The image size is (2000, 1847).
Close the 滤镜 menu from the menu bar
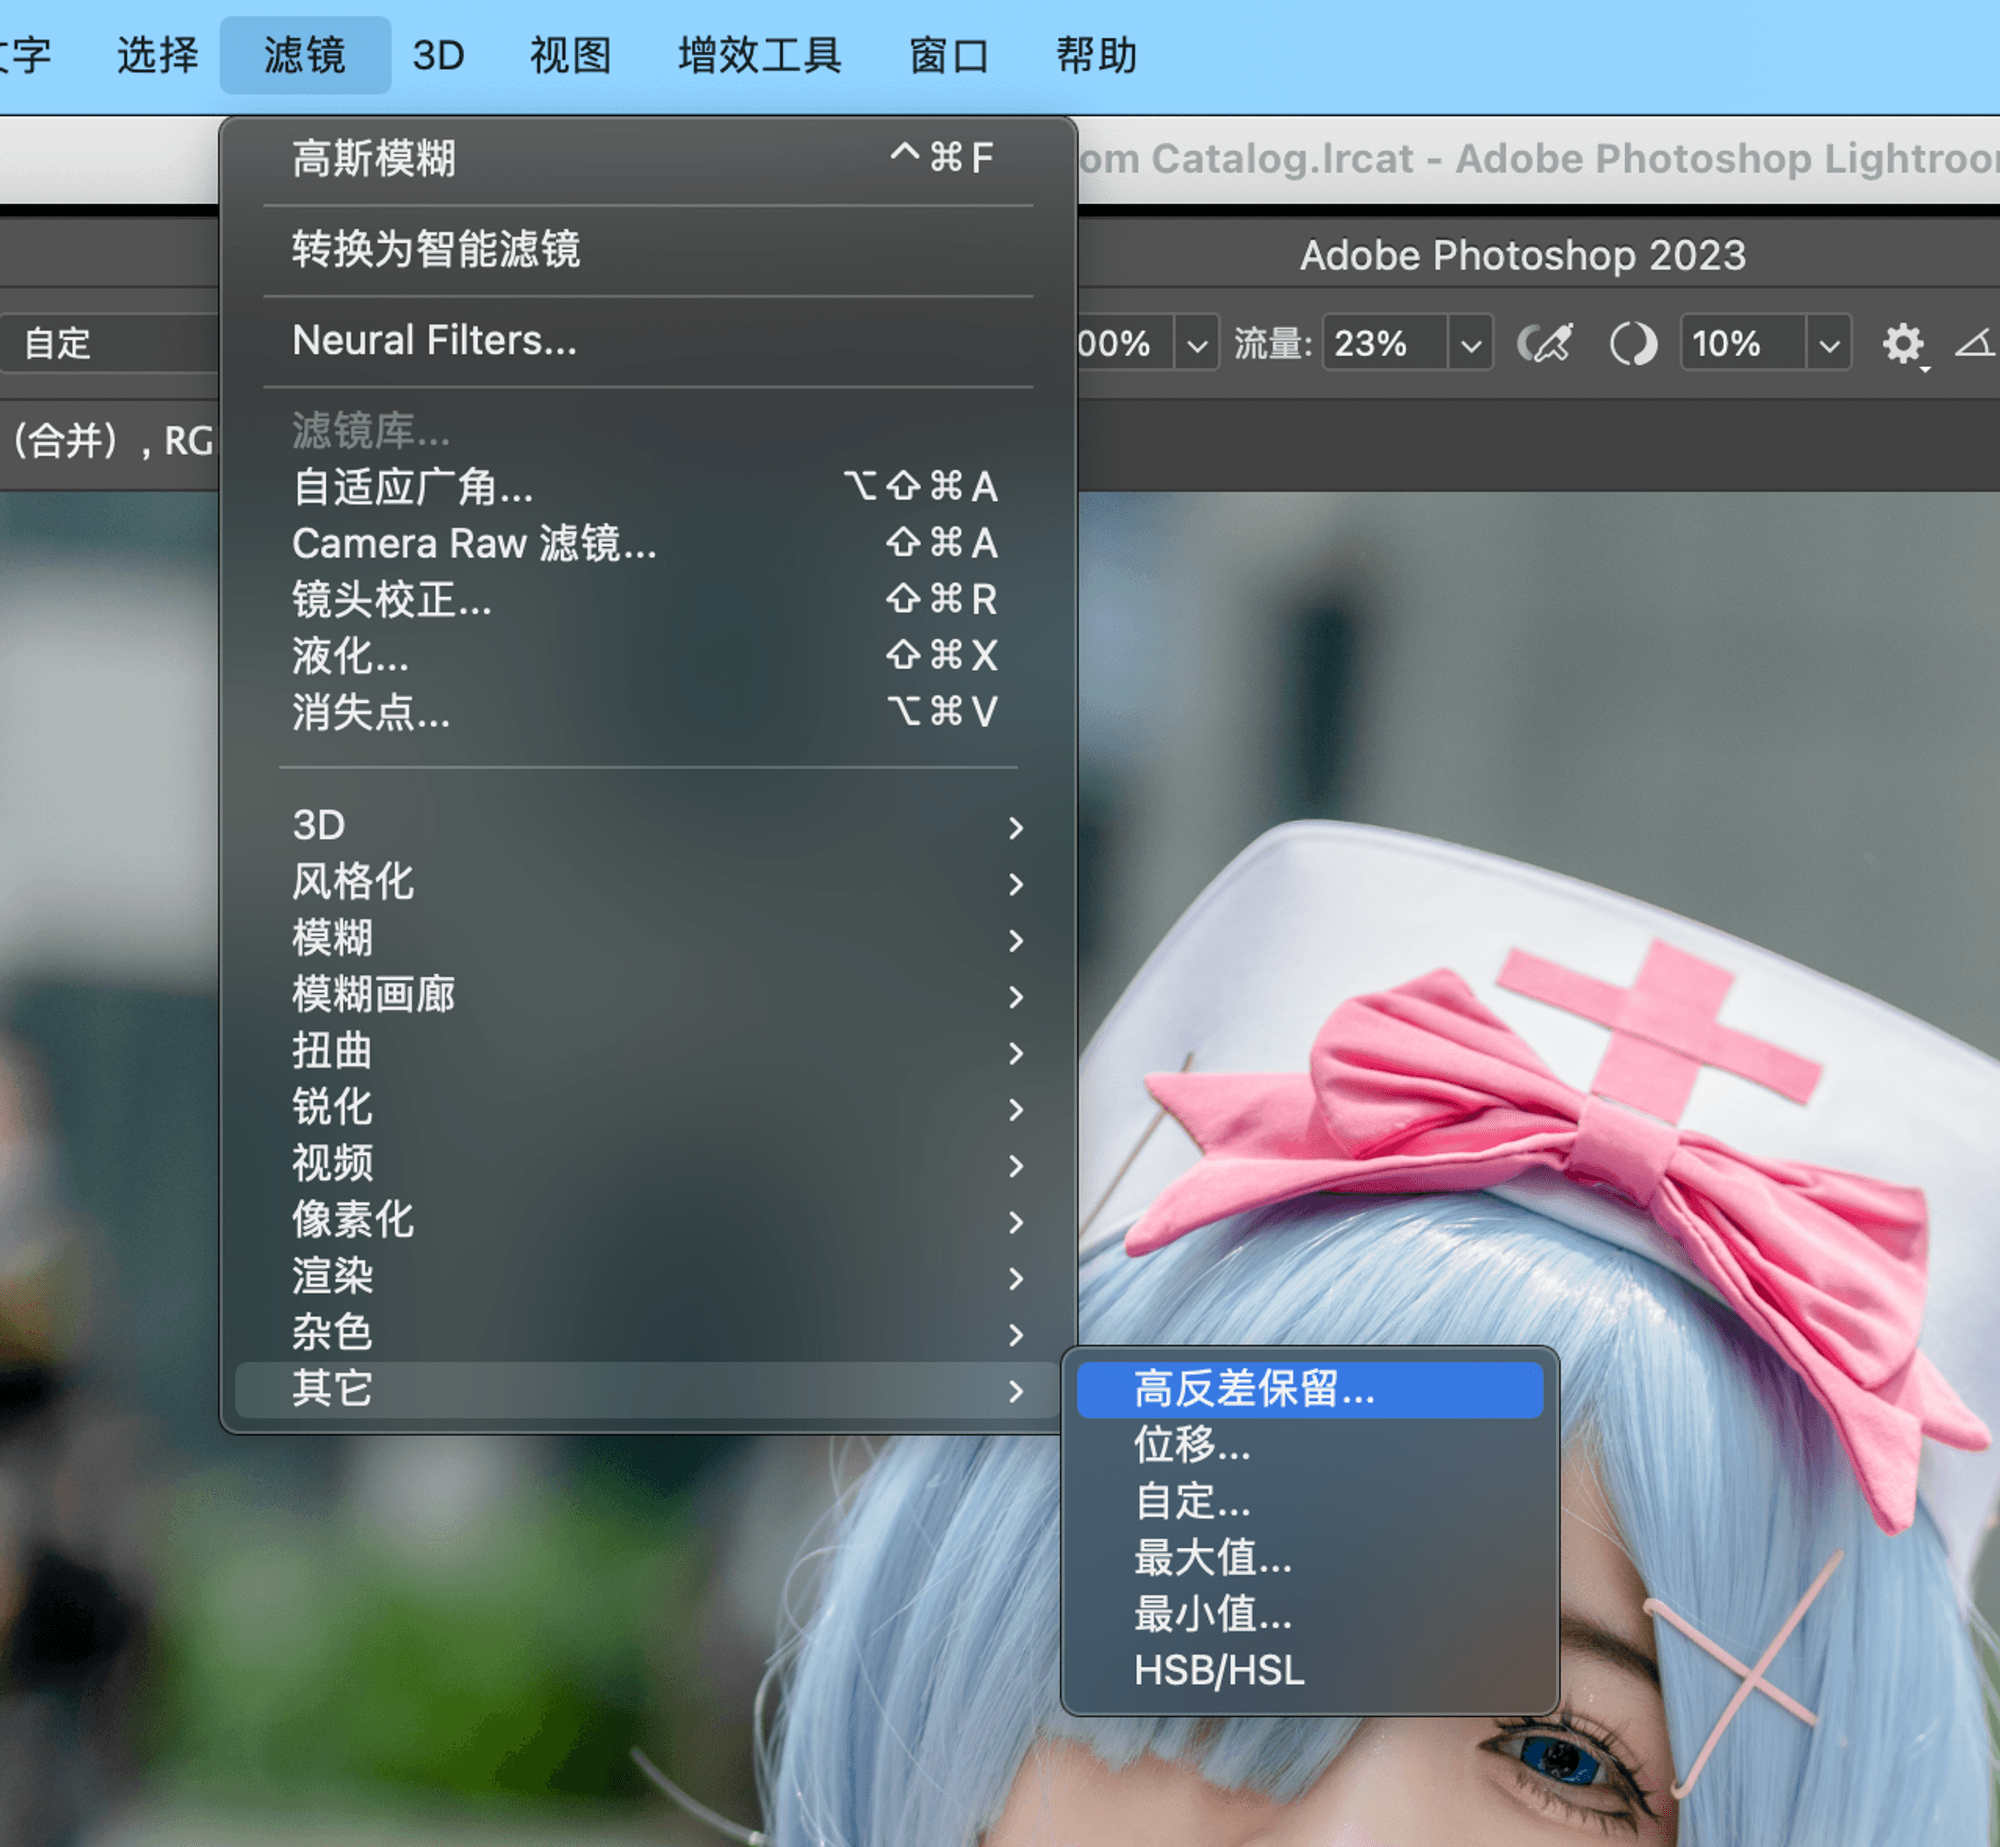pos(305,55)
